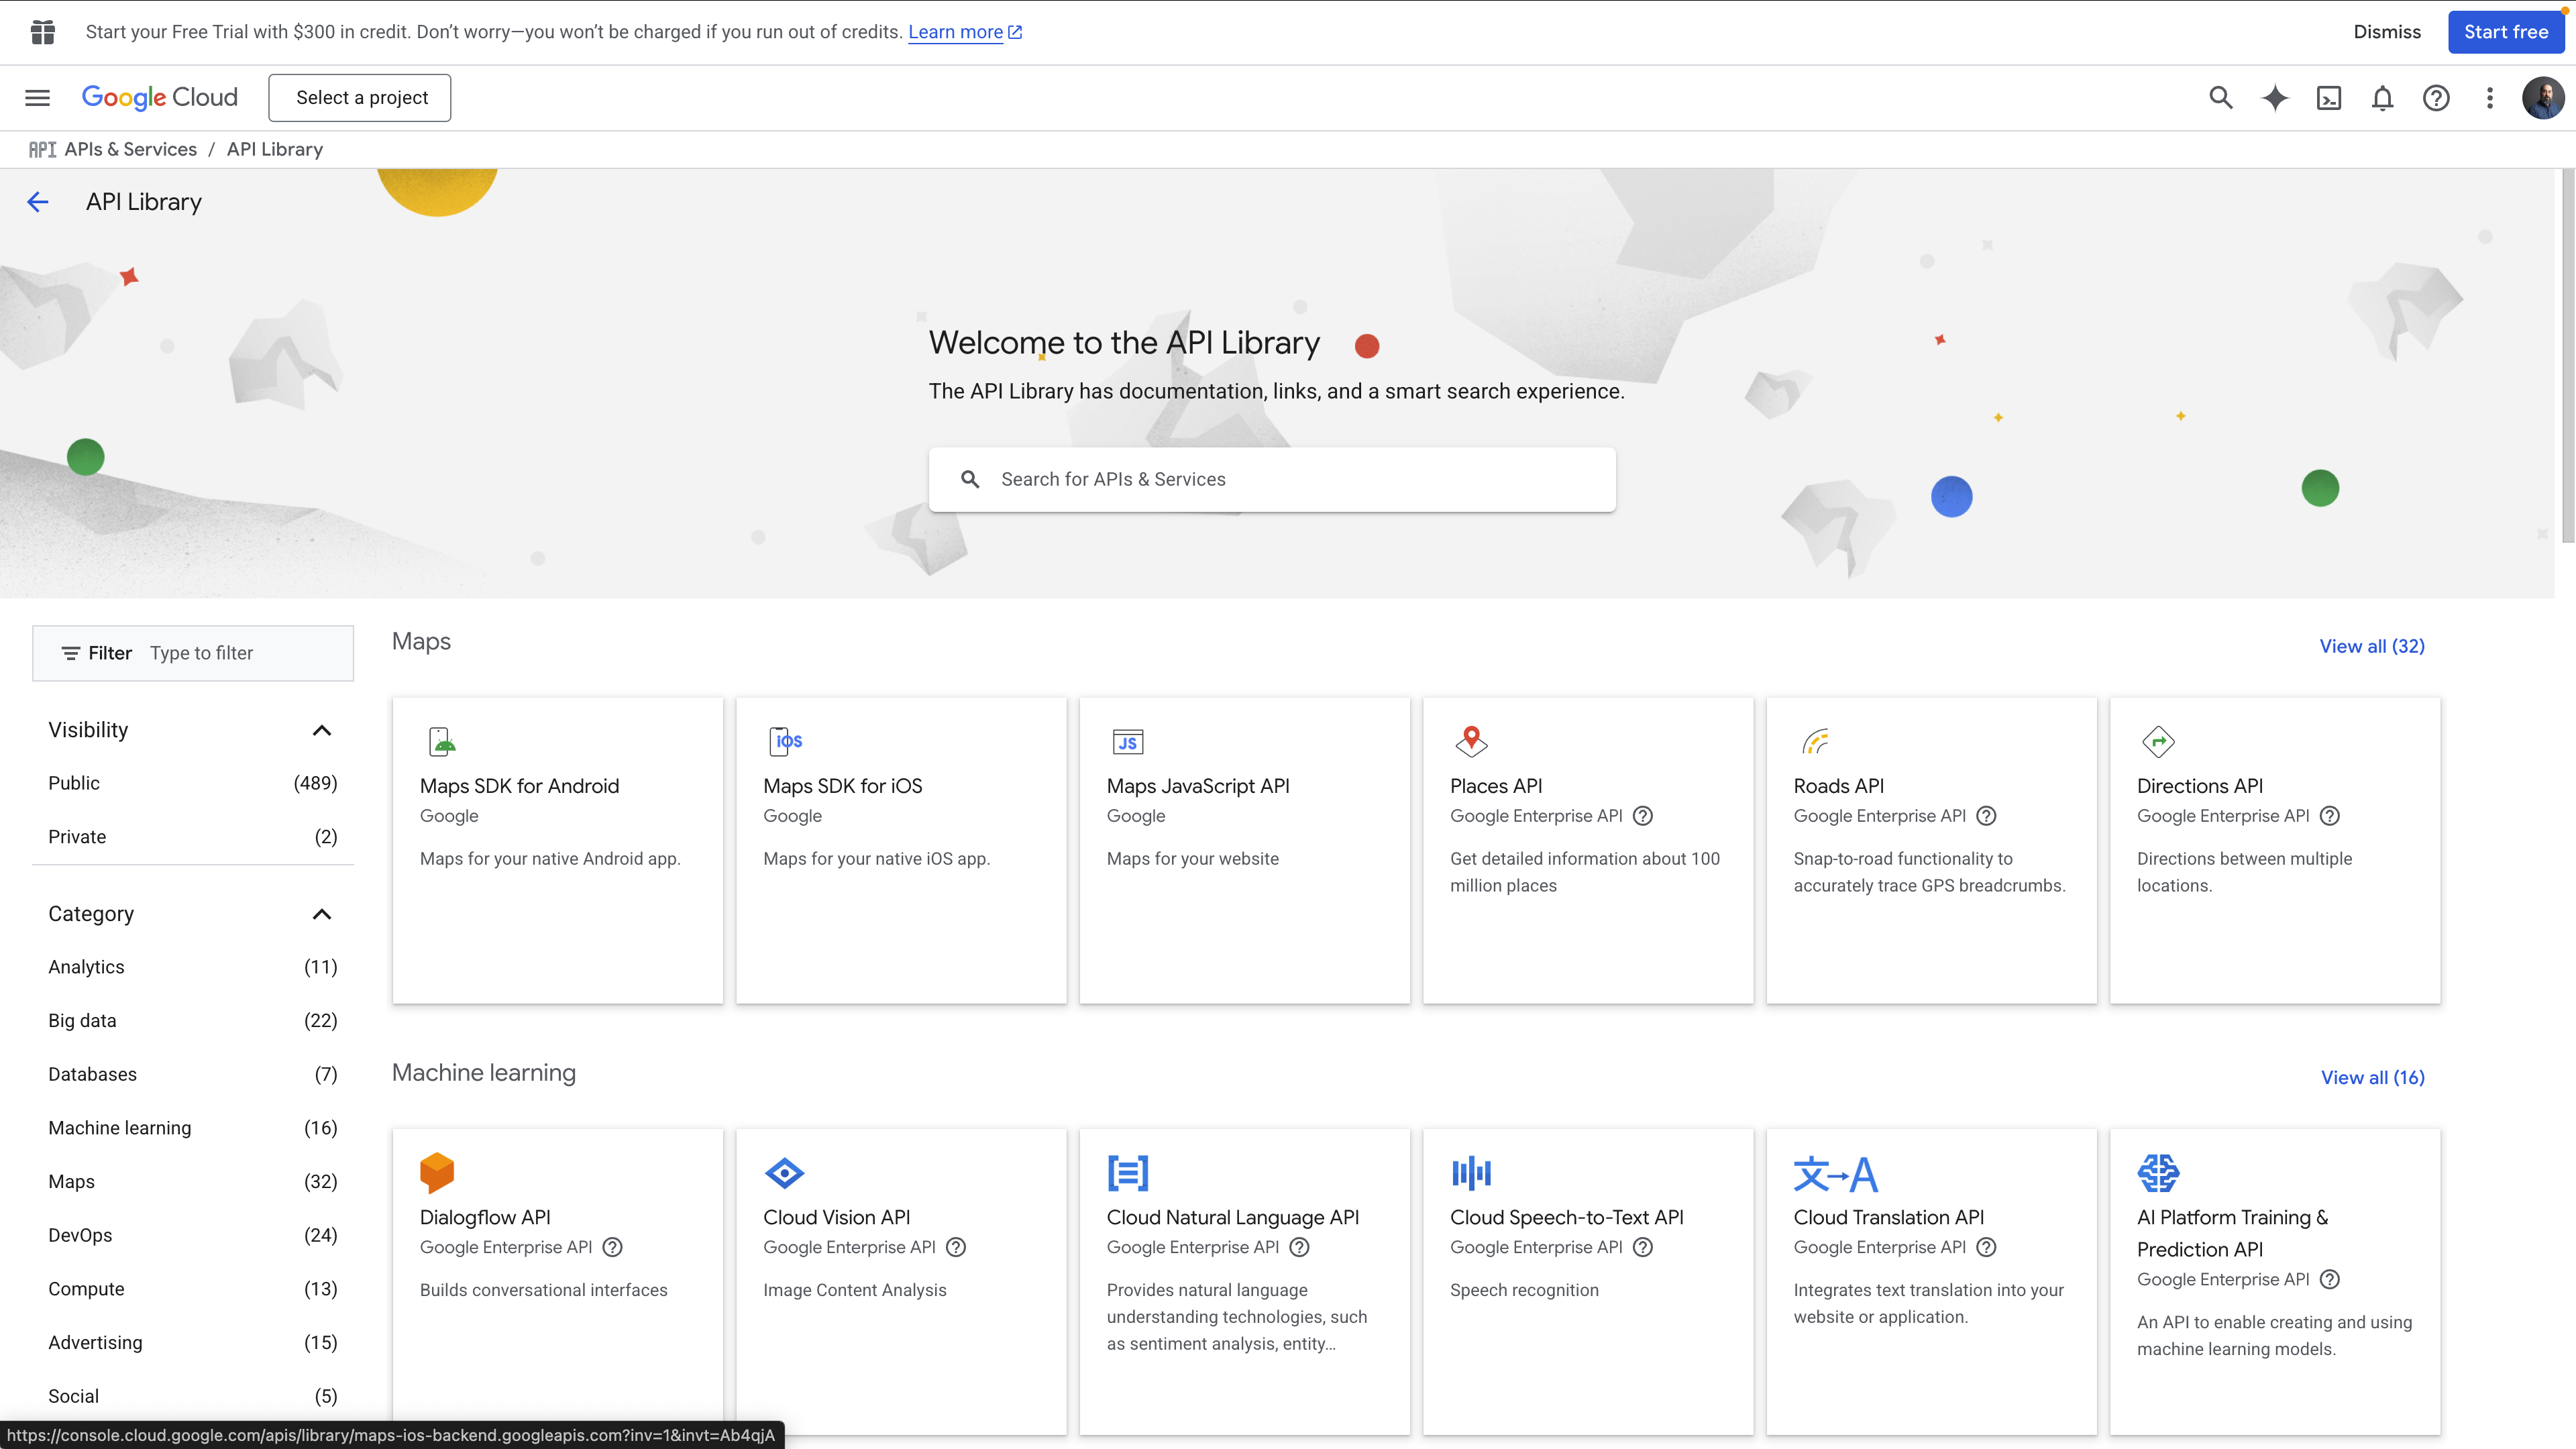Click help icon beside Dialogflow API enterprise label

[x=613, y=1247]
